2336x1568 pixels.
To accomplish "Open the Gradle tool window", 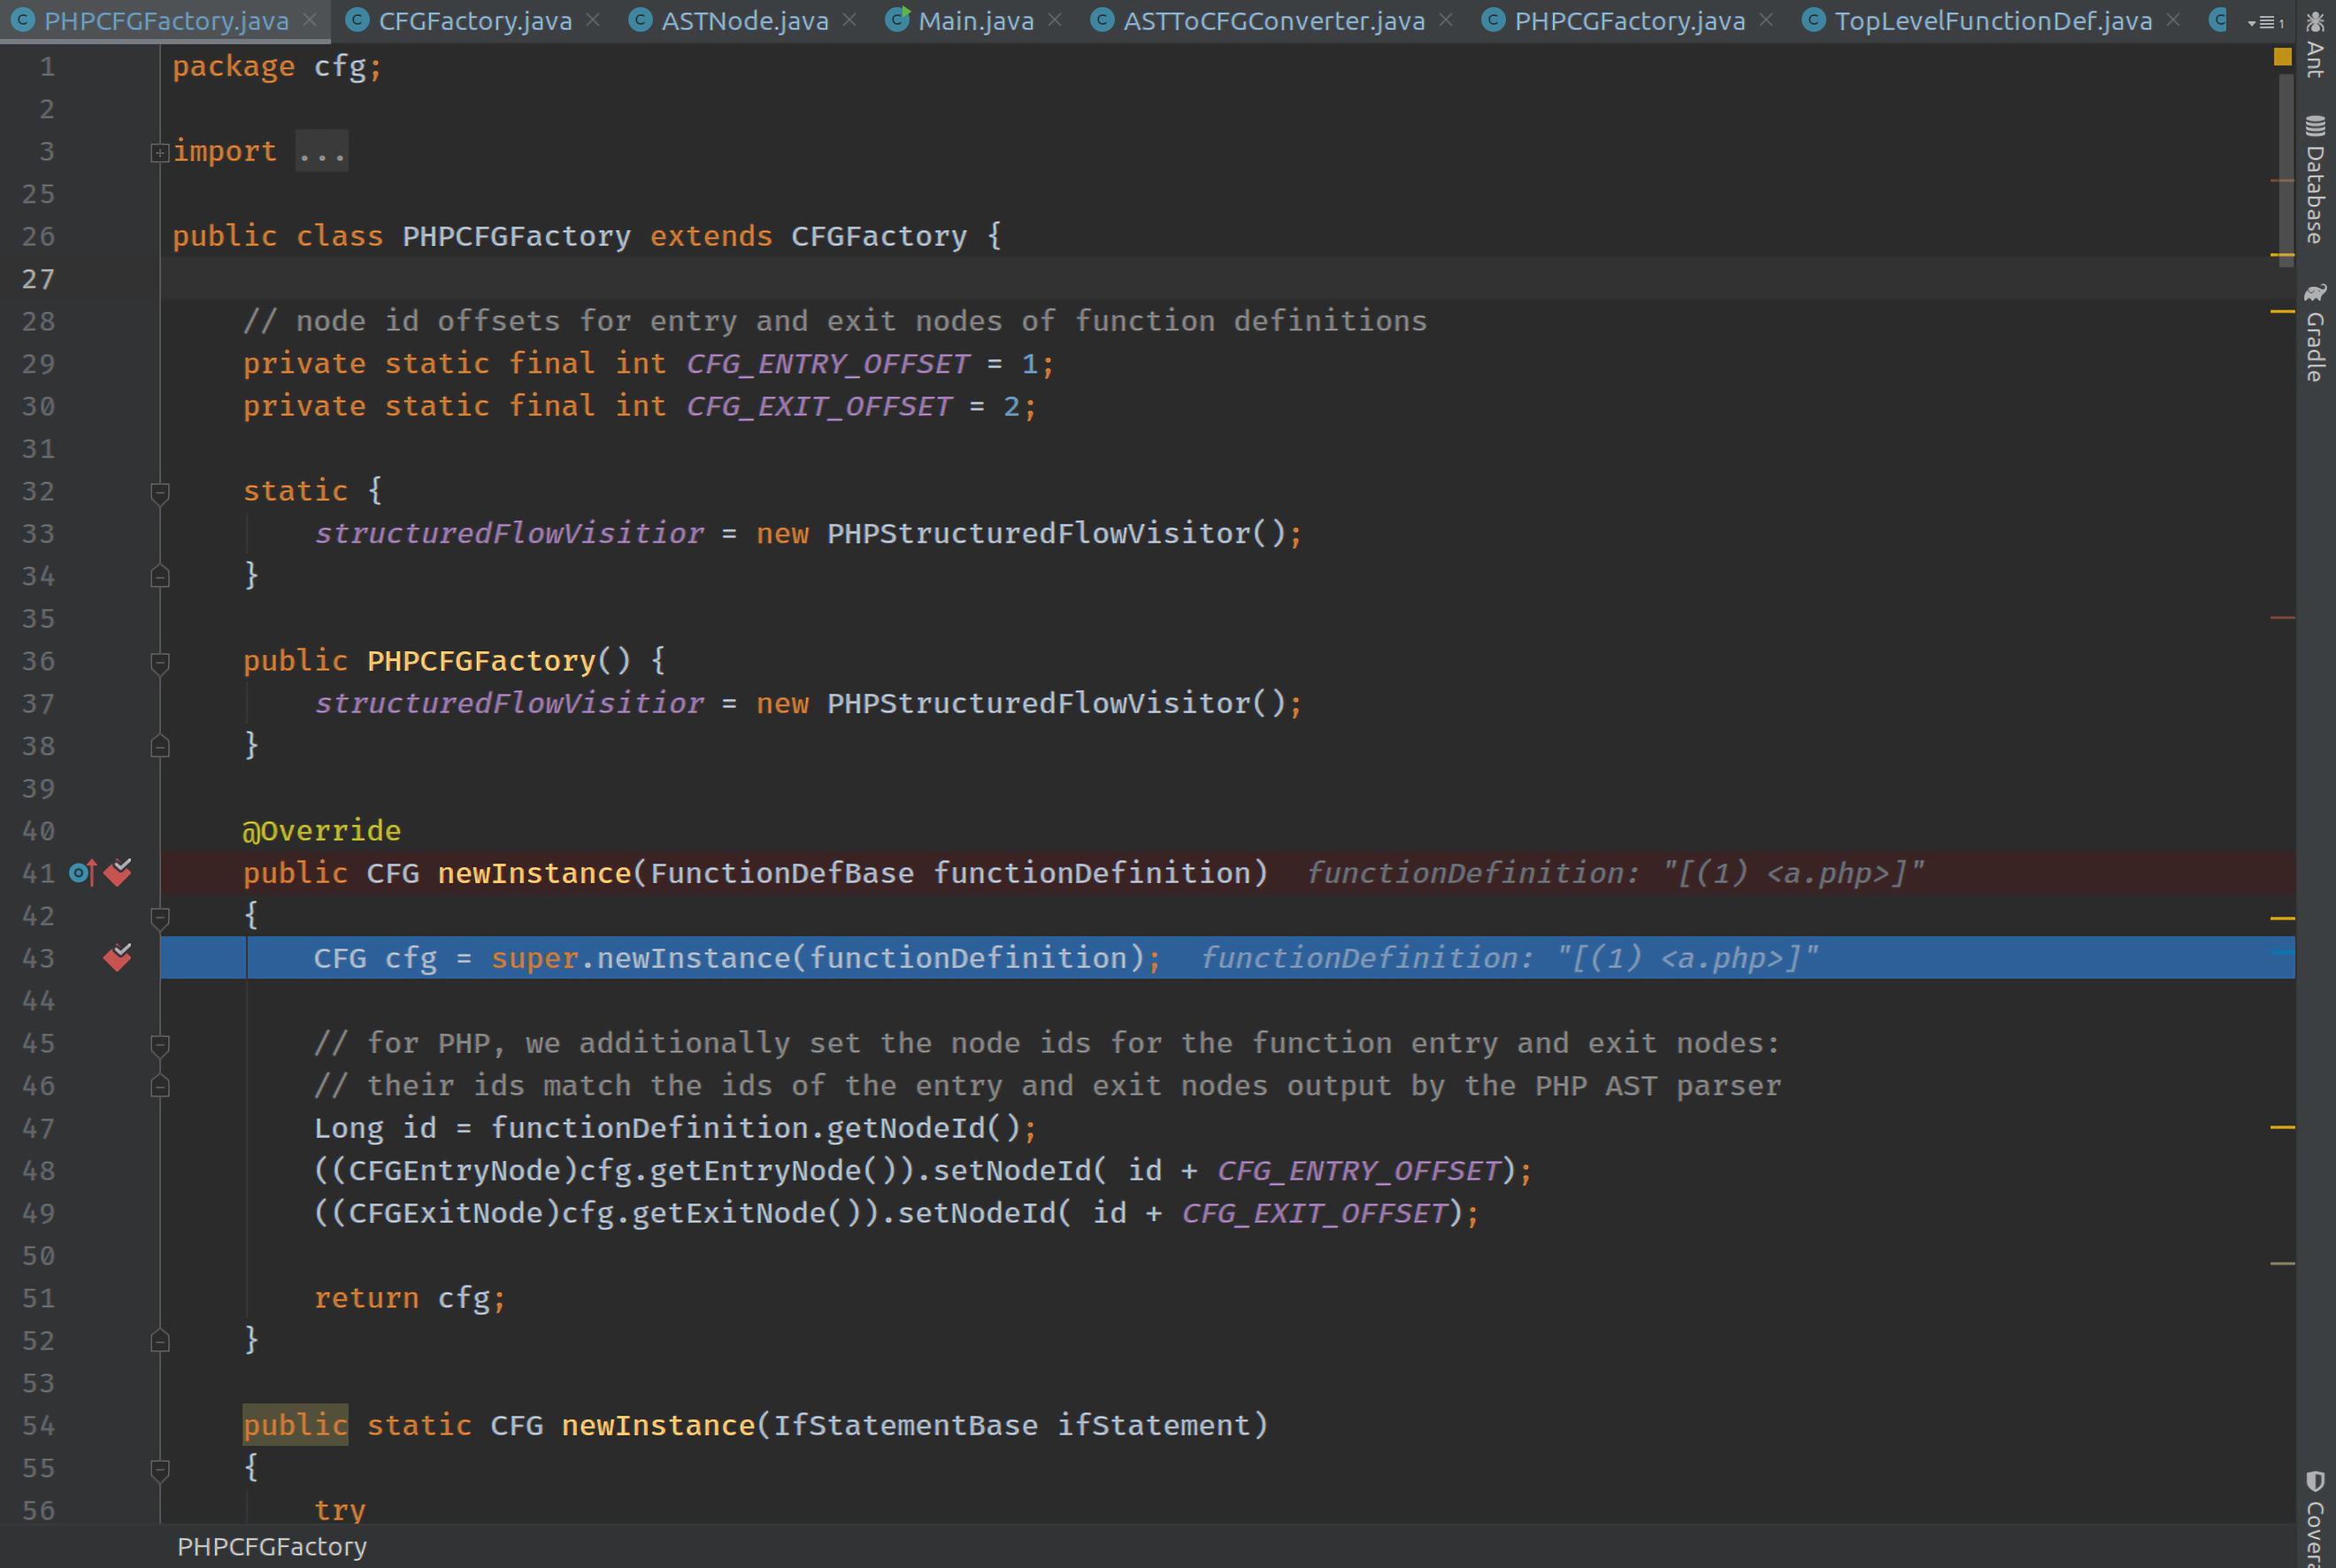I will [2315, 333].
